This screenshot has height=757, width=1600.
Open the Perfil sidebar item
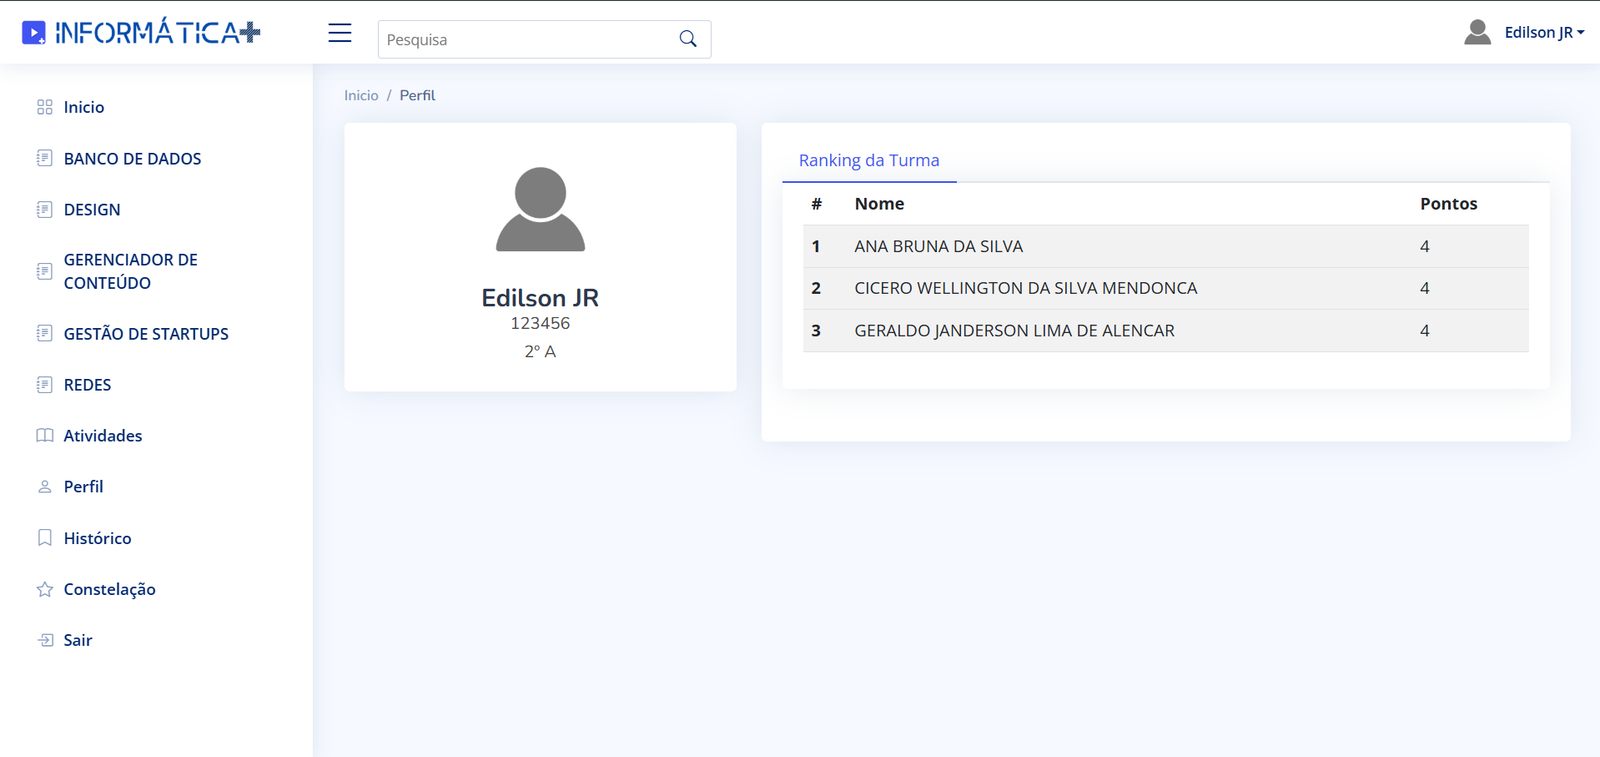[x=83, y=487]
